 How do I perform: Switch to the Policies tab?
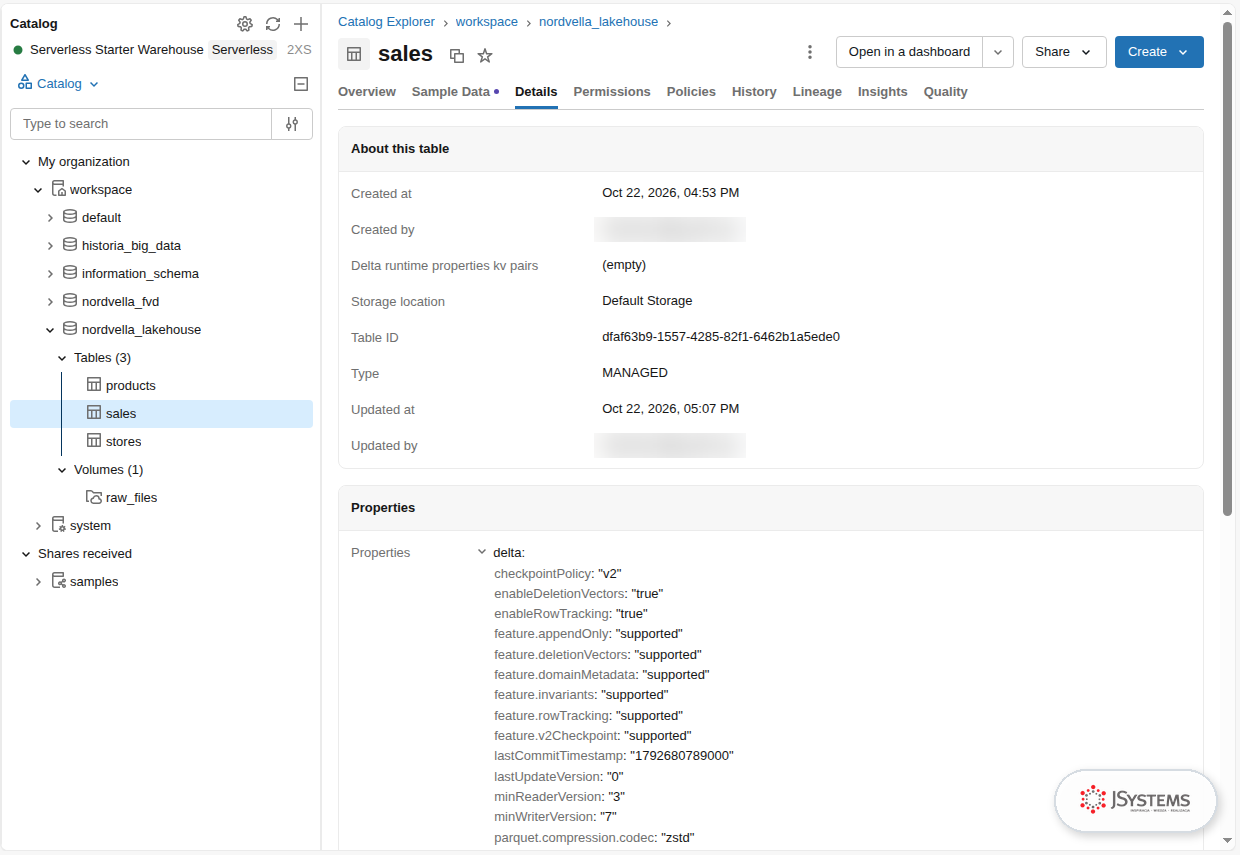click(691, 92)
